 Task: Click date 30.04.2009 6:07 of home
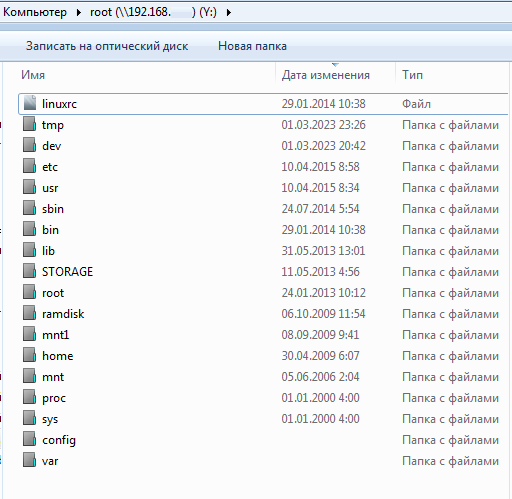coord(321,356)
